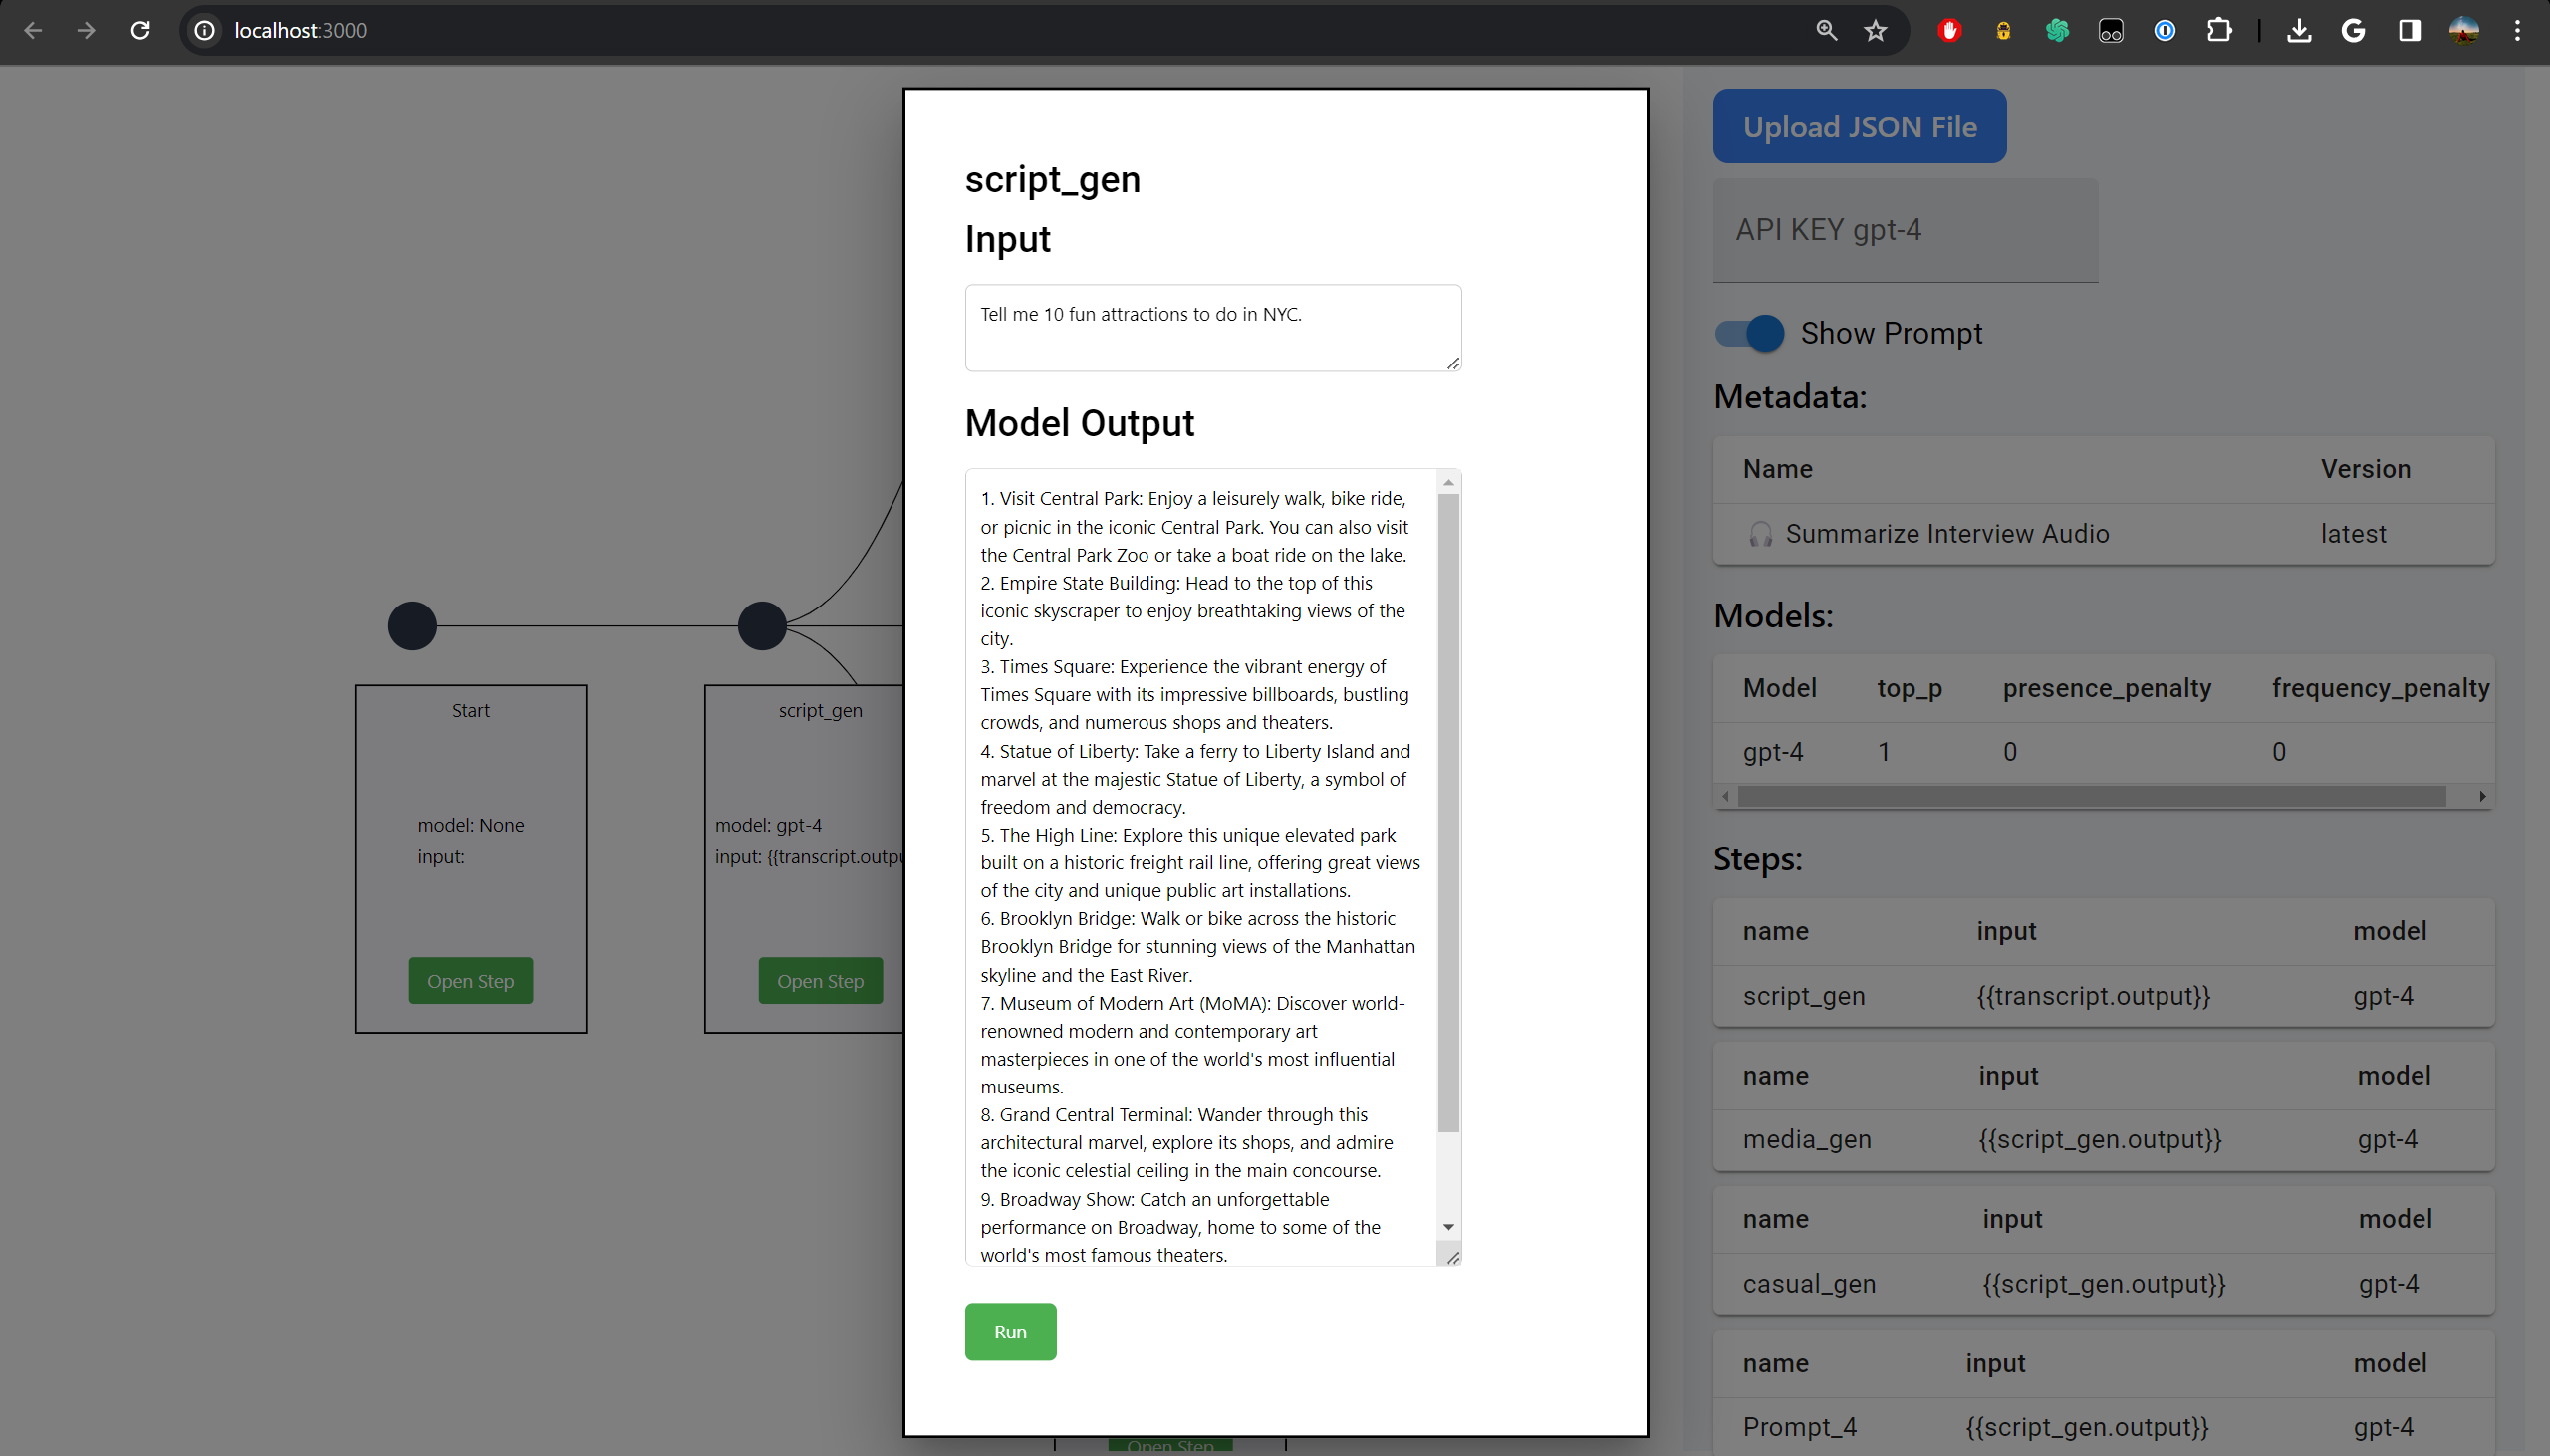Click the downloads arrow icon

click(2299, 30)
